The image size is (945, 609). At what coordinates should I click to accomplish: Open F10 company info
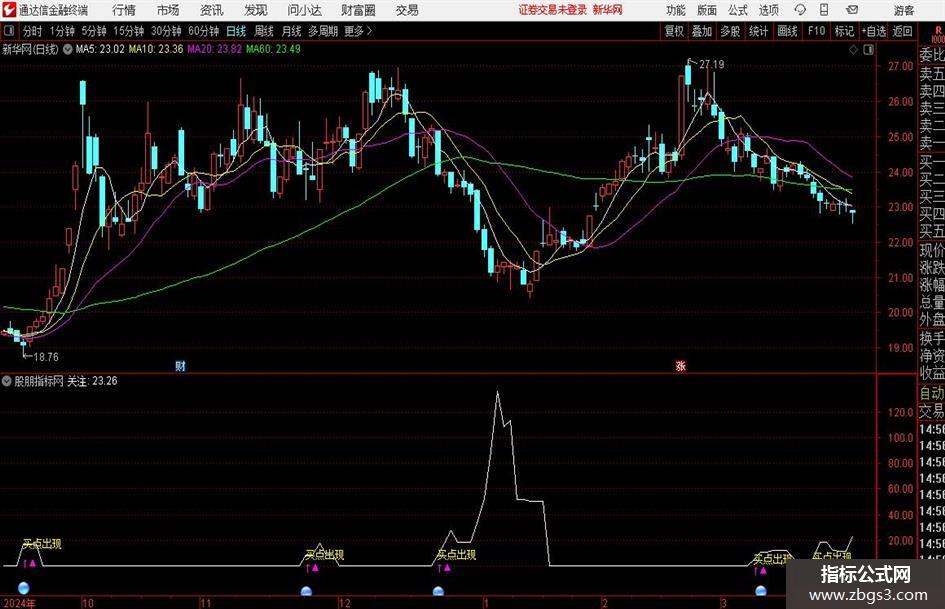[x=817, y=31]
